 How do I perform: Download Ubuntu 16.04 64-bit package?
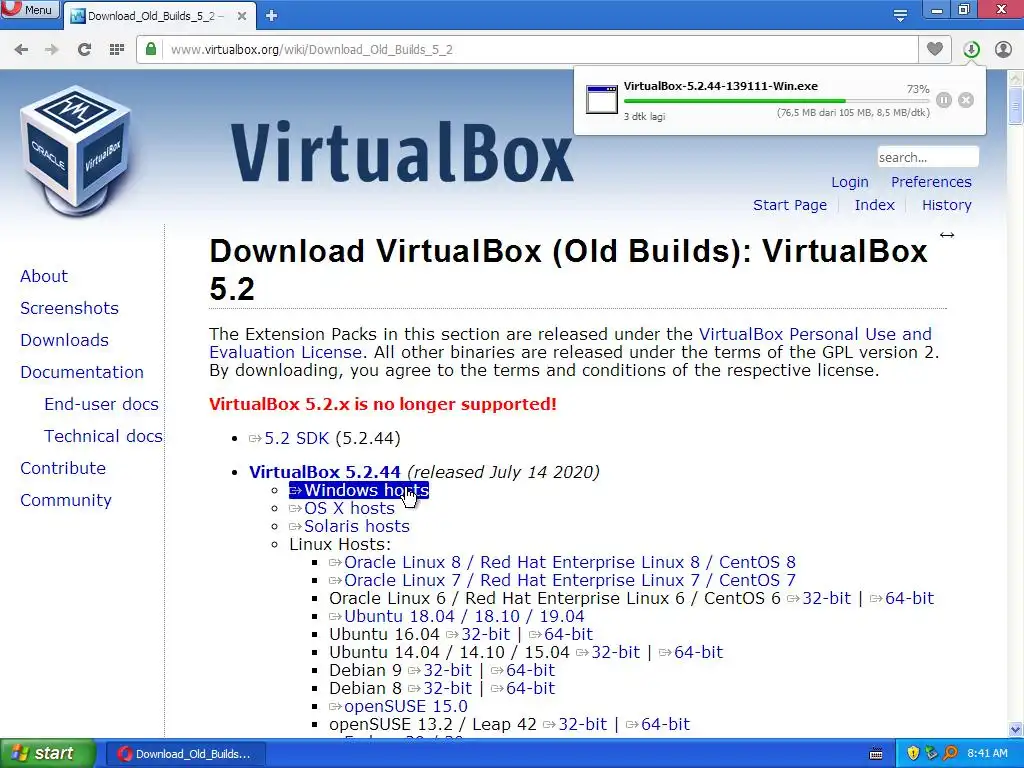560,634
